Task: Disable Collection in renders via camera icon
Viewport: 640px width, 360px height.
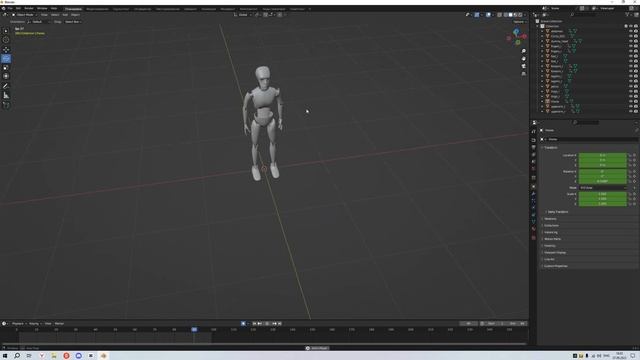Action: 636,26
